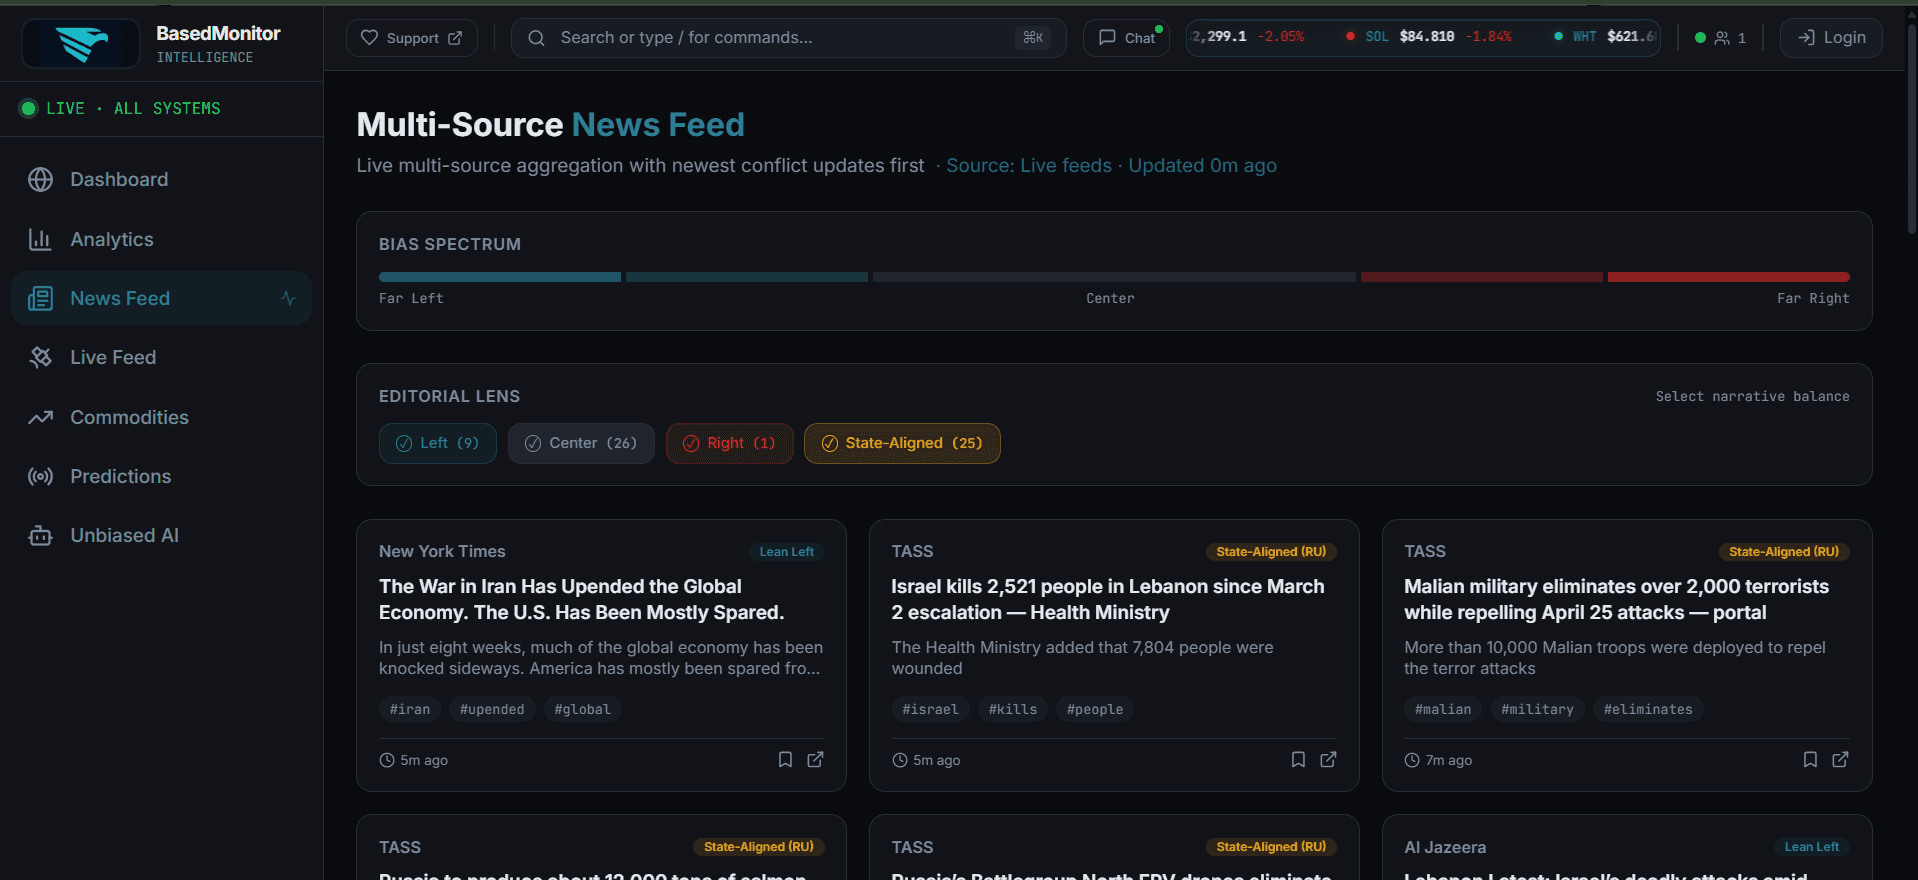Click the online users icon
The height and width of the screenshot is (880, 1918).
coord(1722,38)
